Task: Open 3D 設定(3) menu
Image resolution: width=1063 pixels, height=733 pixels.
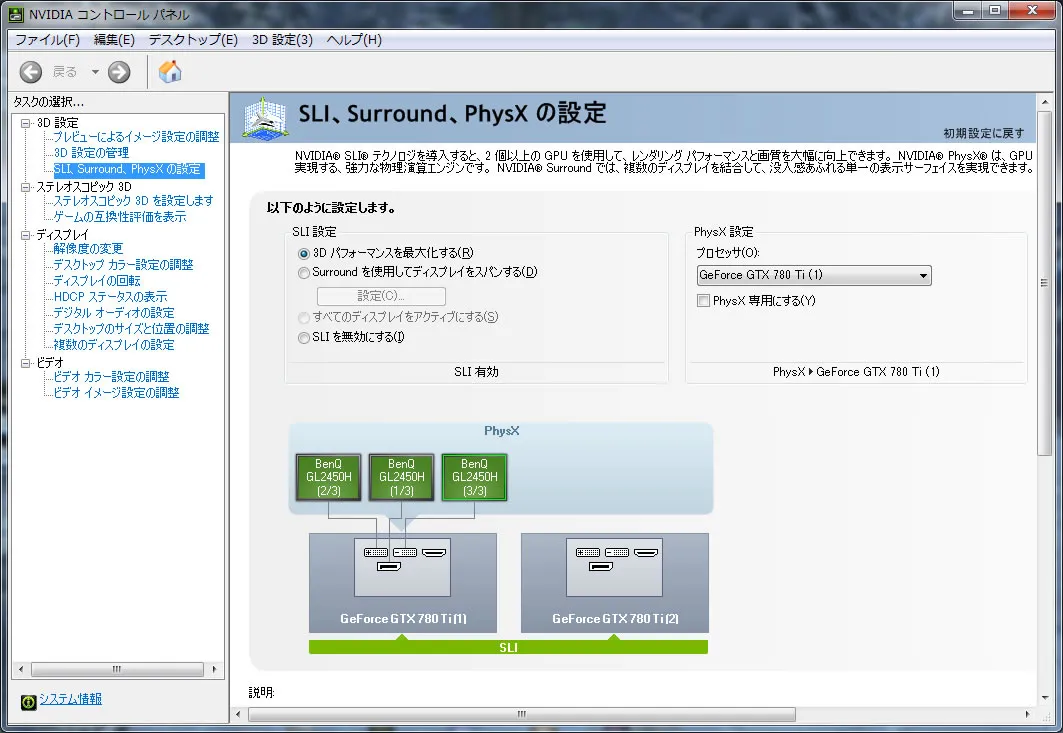Action: pyautogui.click(x=282, y=39)
